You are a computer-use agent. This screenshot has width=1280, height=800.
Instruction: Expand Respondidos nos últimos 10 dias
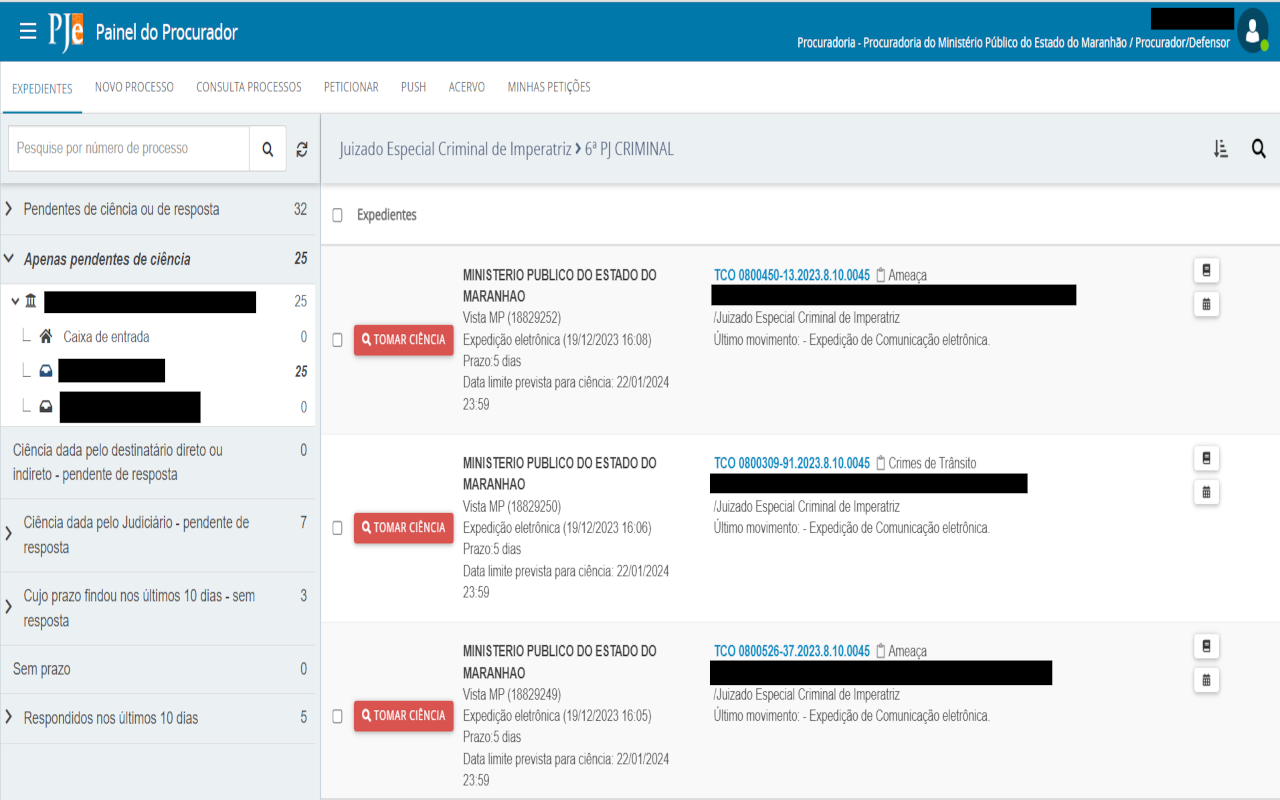[x=9, y=718]
